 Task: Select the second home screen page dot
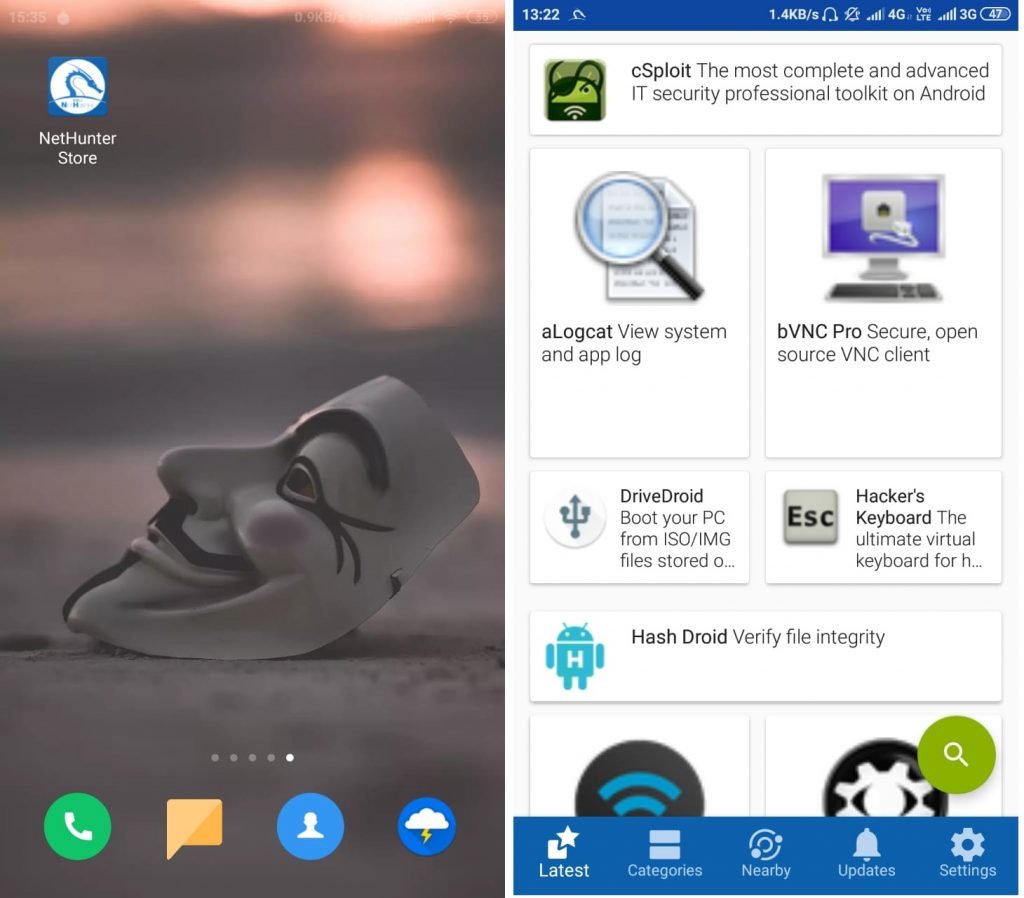[x=234, y=758]
